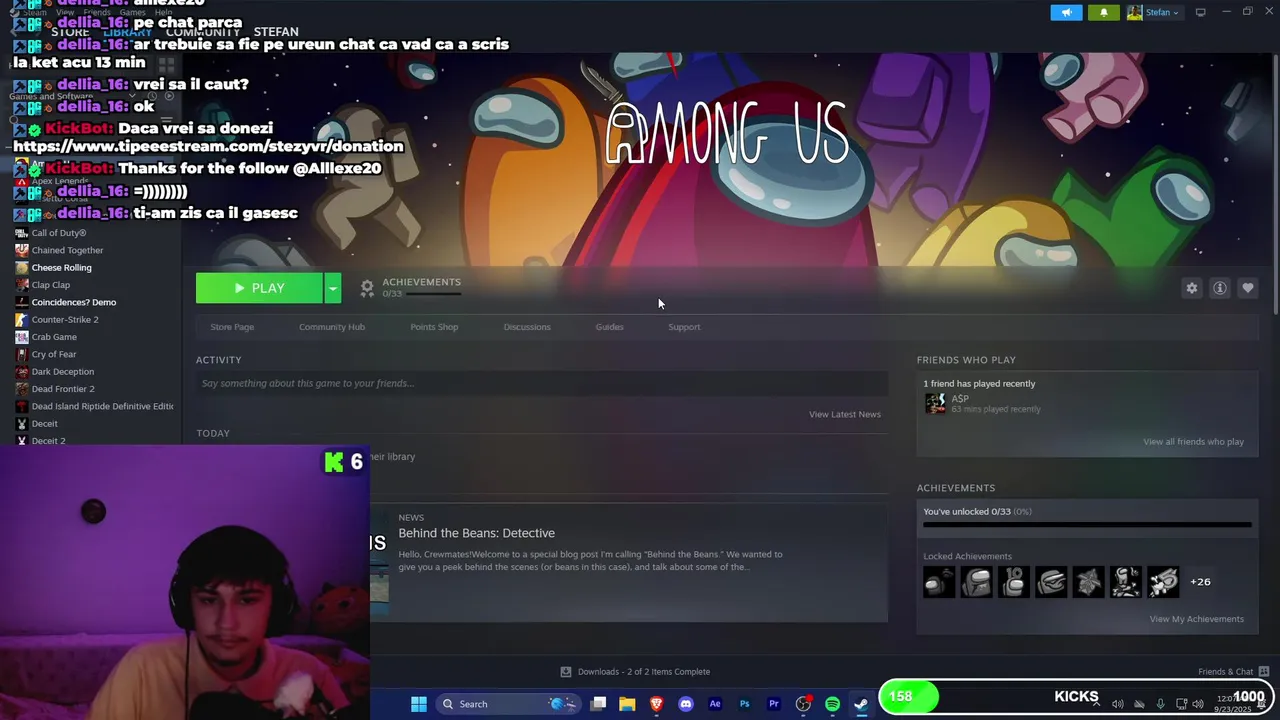View friend A$P profile avatar
The image size is (1280, 720).
[x=935, y=403]
